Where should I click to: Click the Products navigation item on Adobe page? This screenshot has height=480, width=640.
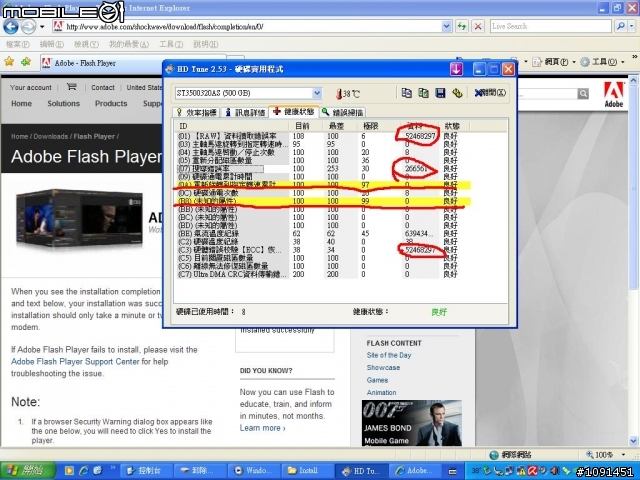111,104
